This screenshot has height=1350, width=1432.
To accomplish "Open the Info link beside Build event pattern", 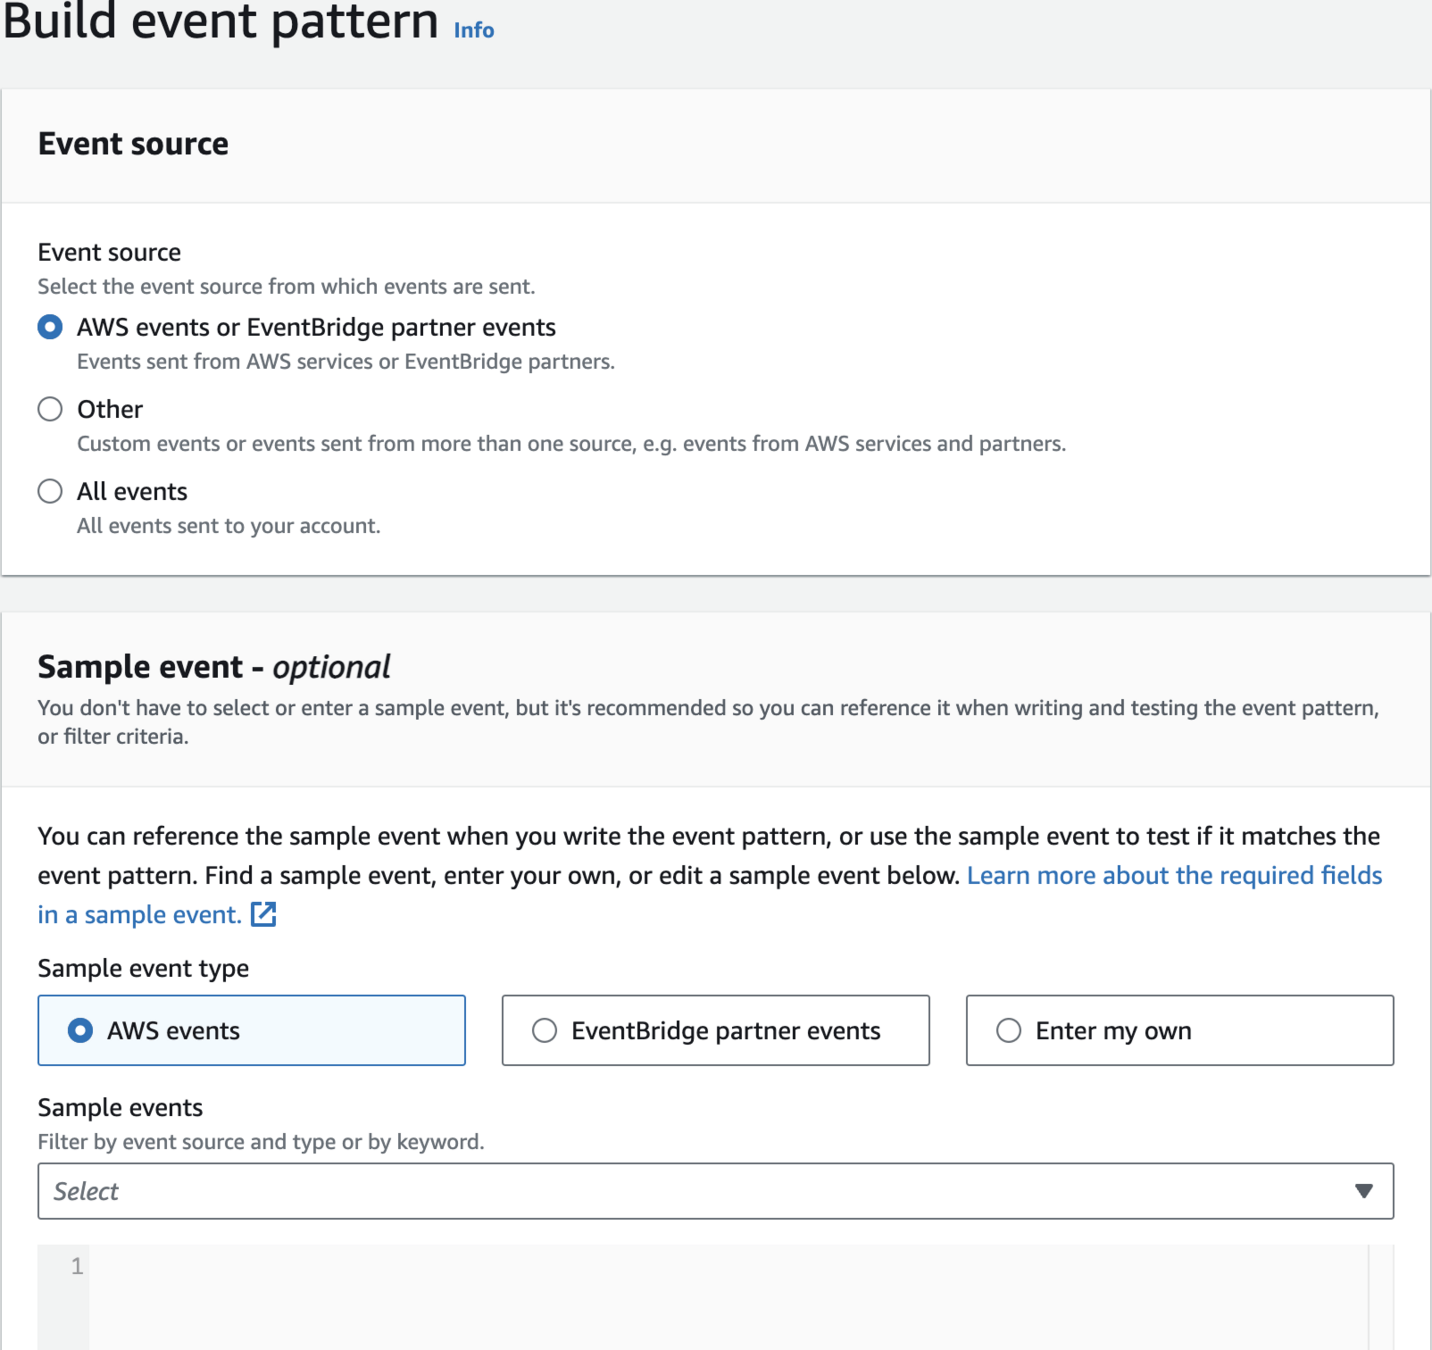I will click(474, 30).
